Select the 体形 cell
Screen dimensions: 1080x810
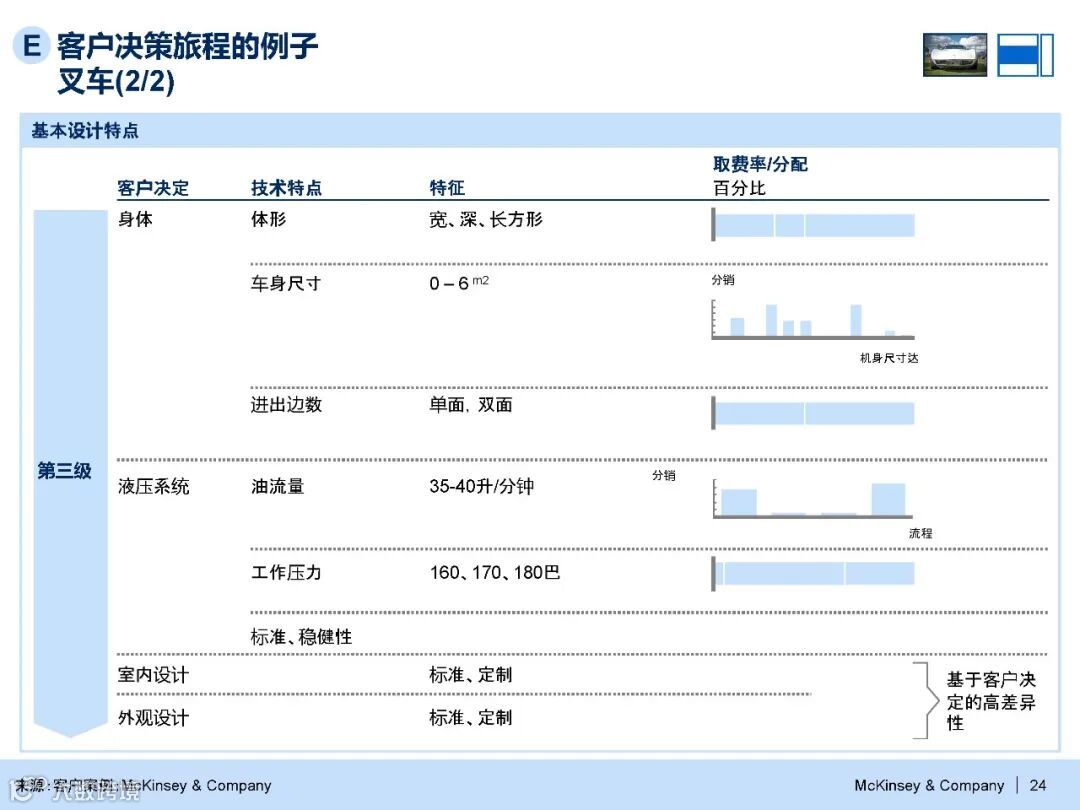point(269,219)
